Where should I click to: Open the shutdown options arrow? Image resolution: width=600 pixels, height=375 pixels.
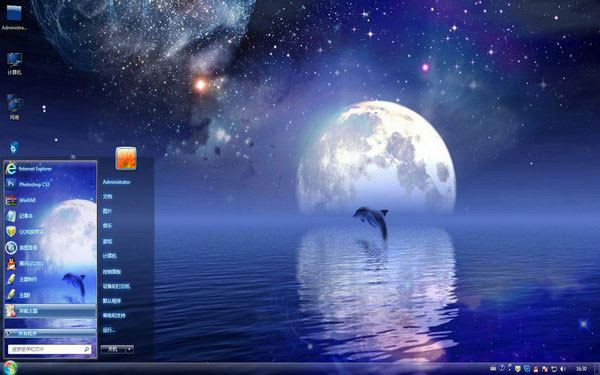coord(129,349)
